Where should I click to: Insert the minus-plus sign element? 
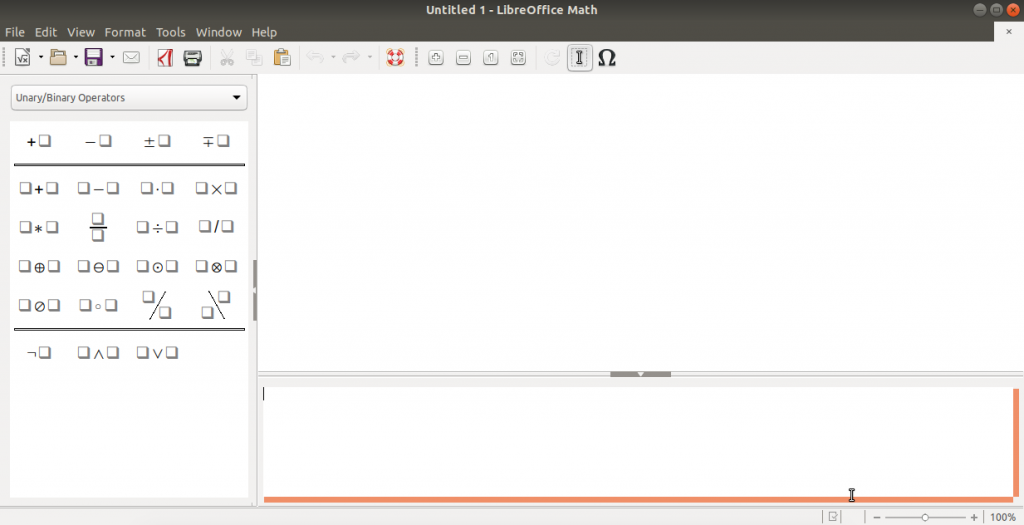point(216,141)
